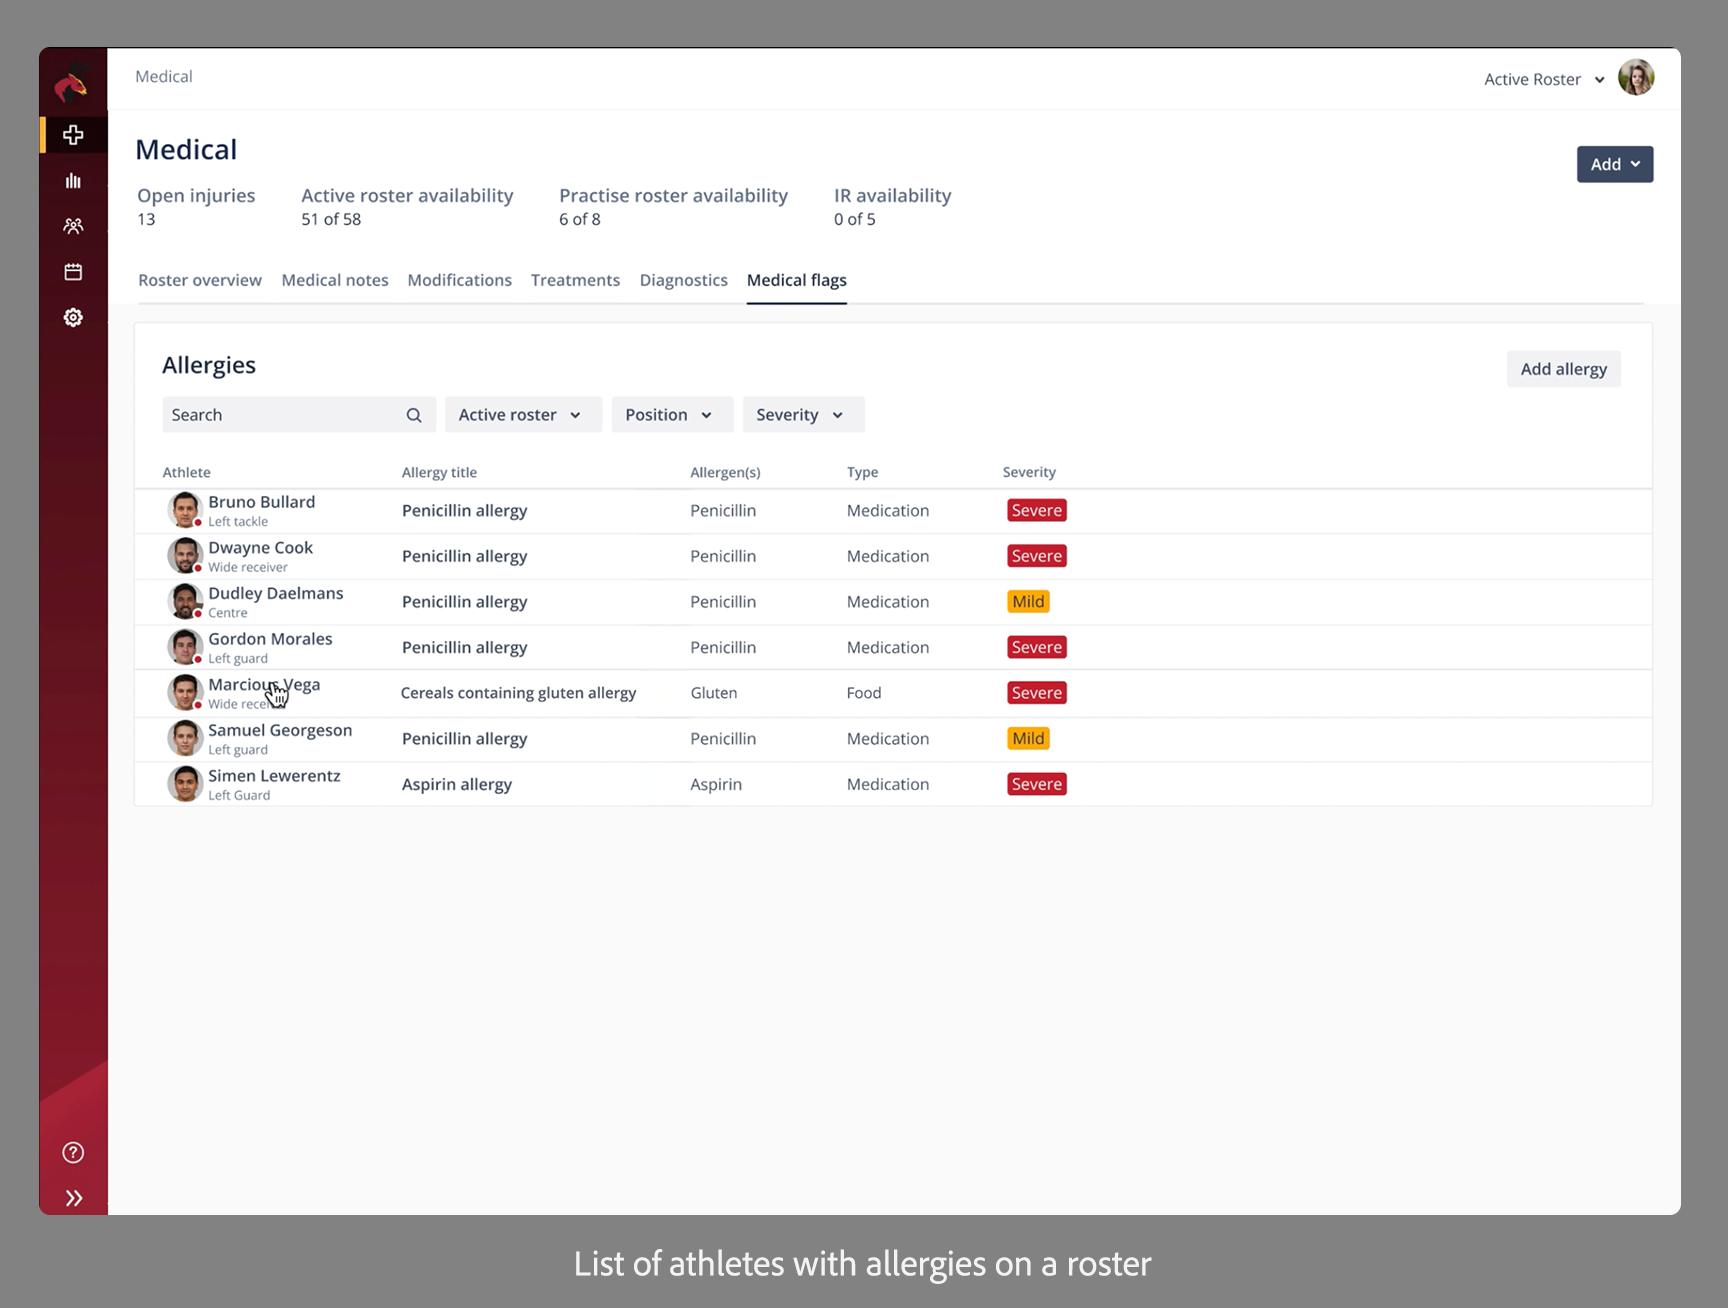
Task: Open the calendar sidebar icon
Action: (x=73, y=272)
